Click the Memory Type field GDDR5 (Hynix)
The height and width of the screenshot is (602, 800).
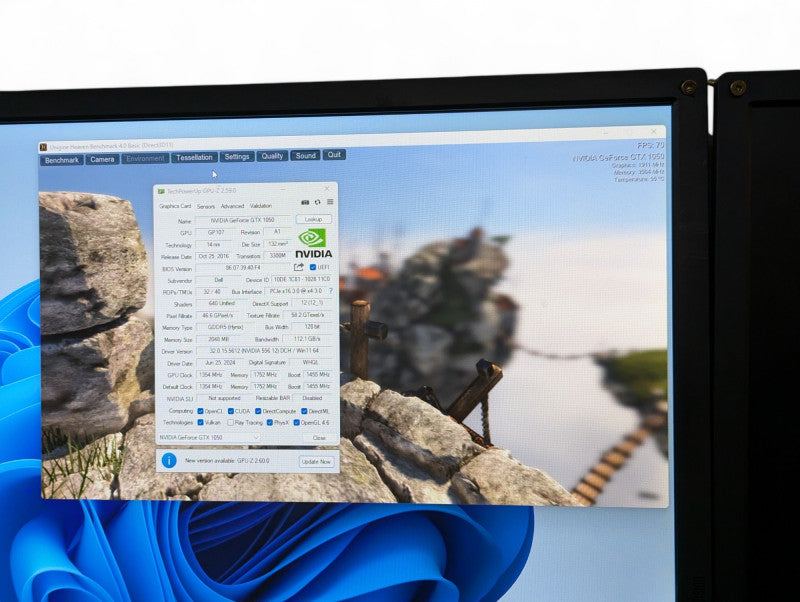[225, 327]
